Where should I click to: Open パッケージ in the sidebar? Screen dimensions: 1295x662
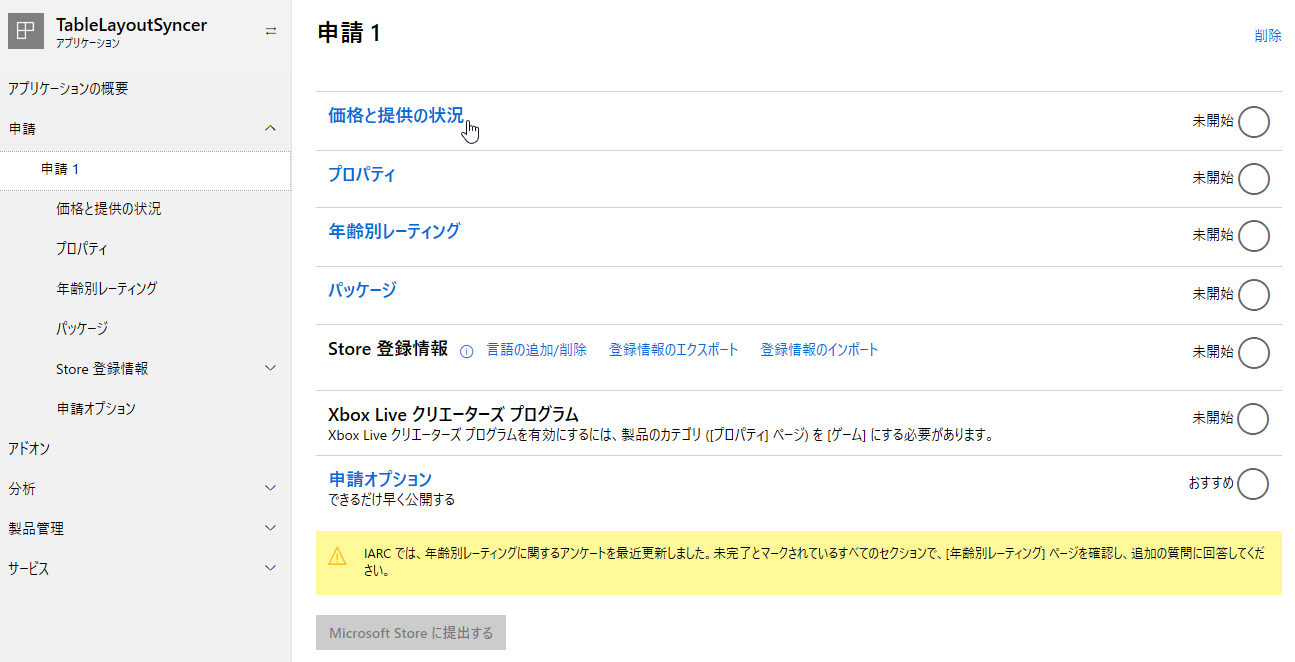(82, 328)
